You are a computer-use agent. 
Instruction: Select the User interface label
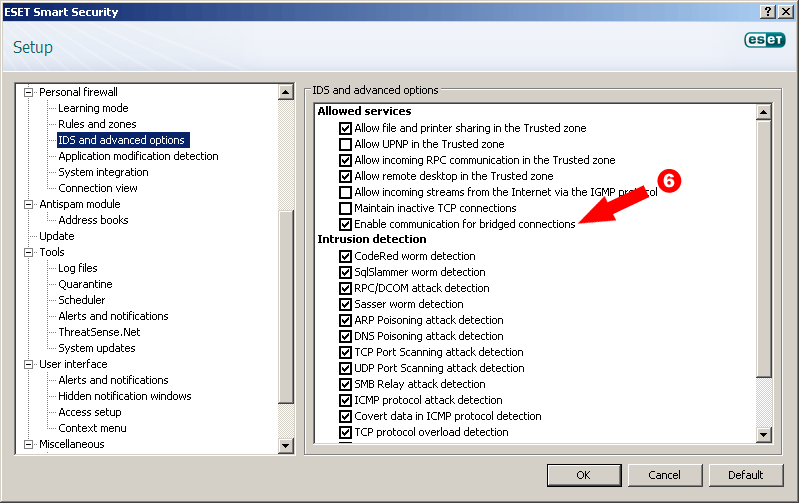[x=73, y=364]
